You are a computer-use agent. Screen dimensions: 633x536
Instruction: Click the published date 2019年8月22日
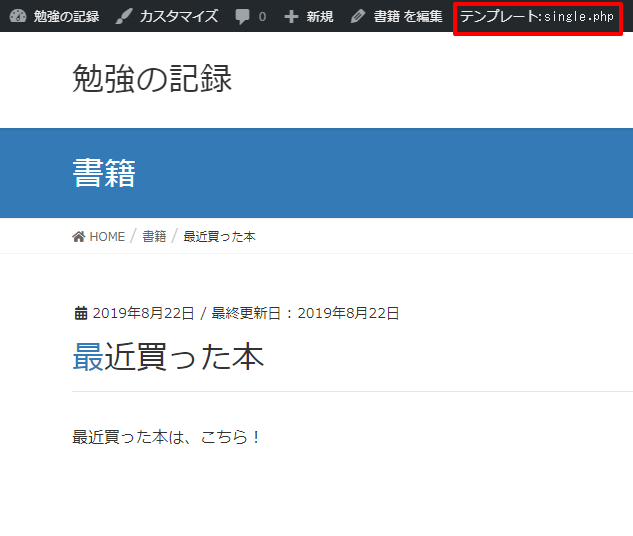143,314
